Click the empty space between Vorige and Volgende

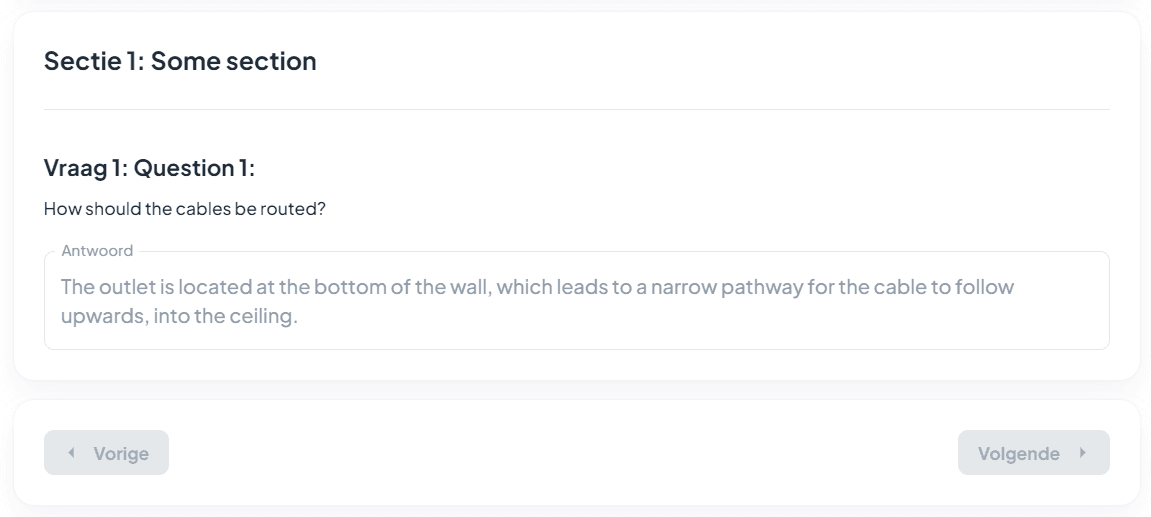pos(560,453)
